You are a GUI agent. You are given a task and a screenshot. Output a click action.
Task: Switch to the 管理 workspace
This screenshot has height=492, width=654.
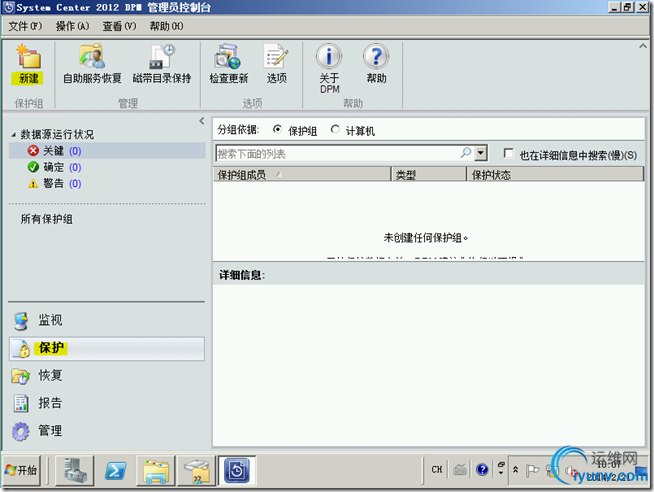click(x=106, y=431)
